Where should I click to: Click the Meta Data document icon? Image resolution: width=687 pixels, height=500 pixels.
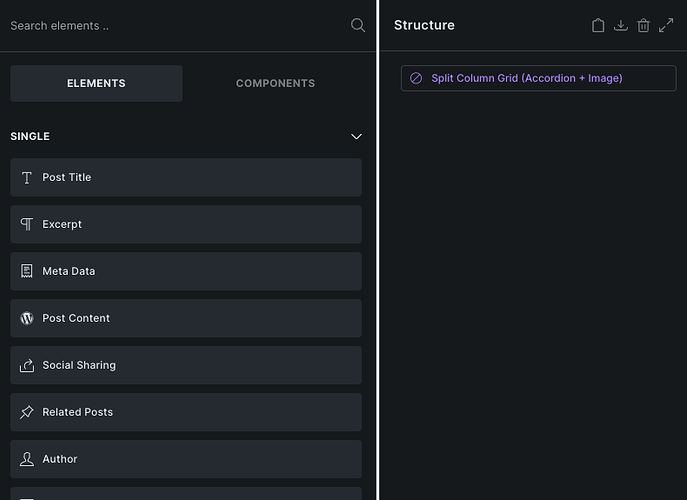tap(27, 272)
